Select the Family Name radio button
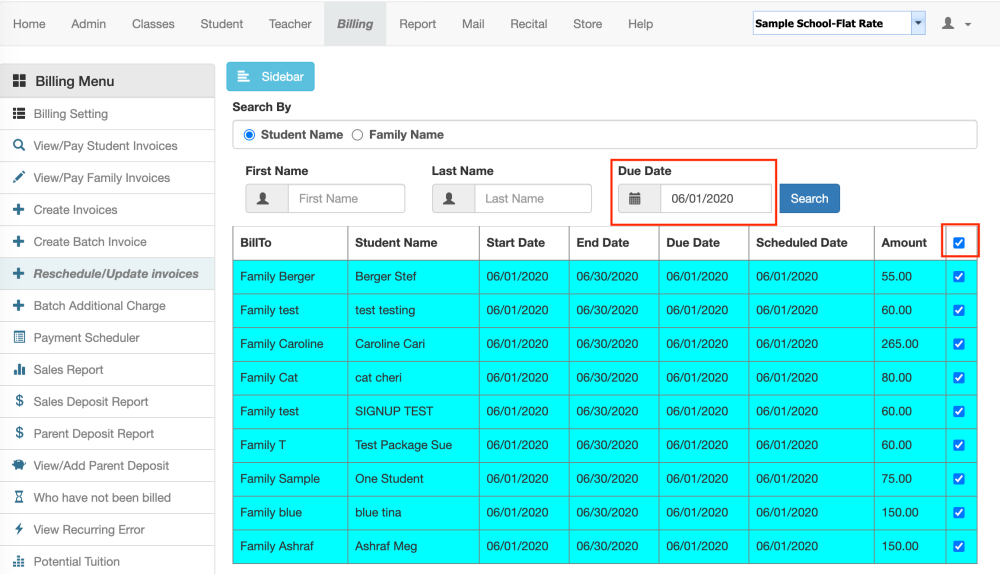This screenshot has height=574, width=1000. [x=358, y=135]
